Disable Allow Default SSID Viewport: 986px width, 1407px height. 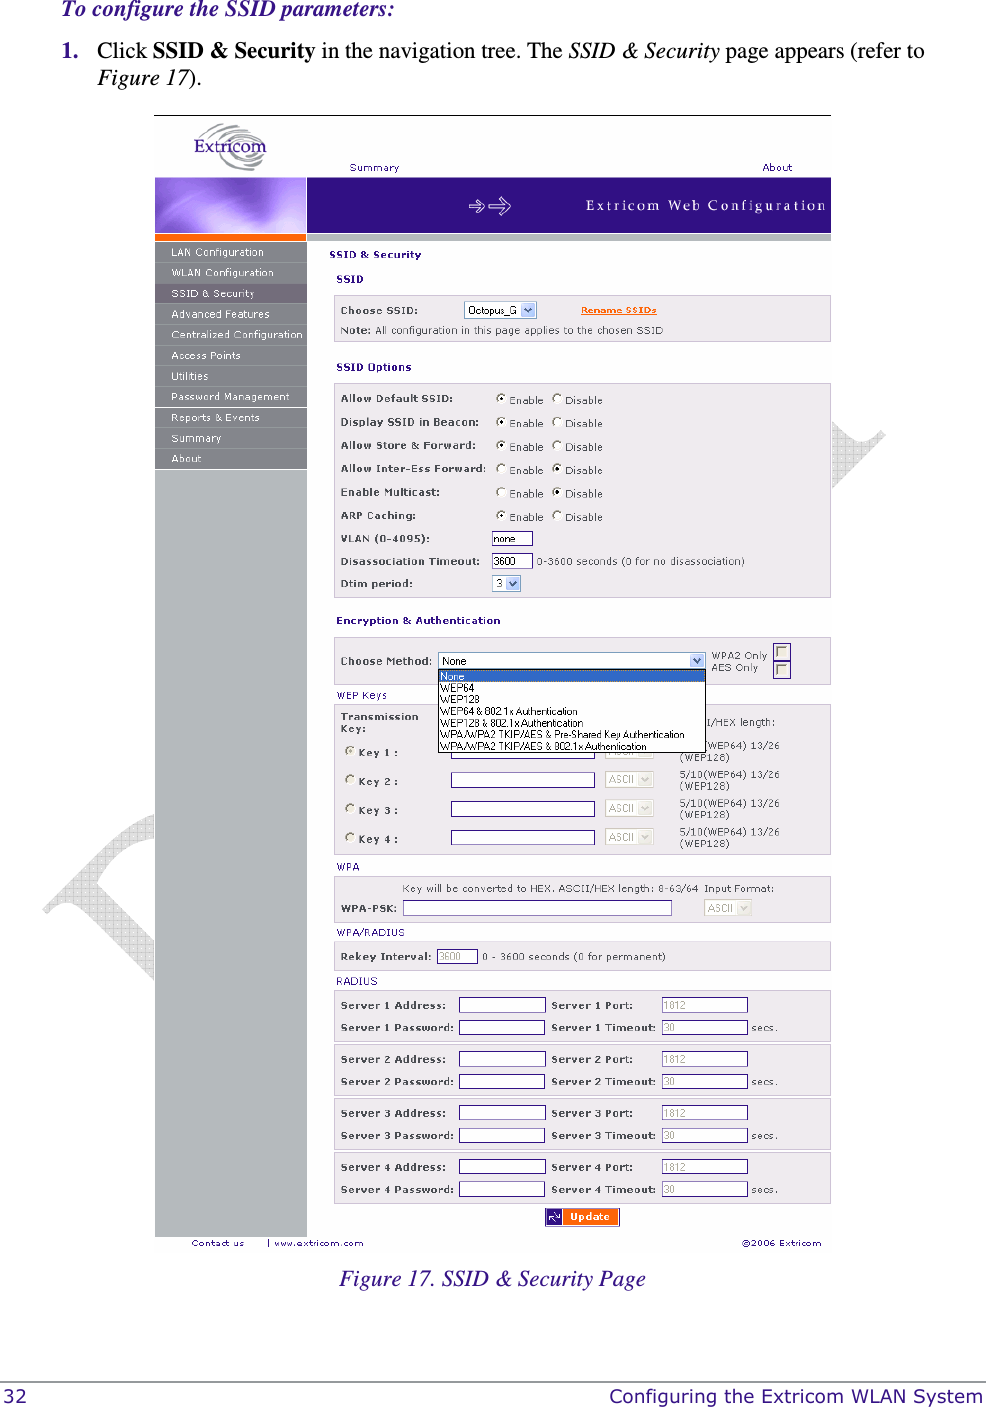[557, 398]
